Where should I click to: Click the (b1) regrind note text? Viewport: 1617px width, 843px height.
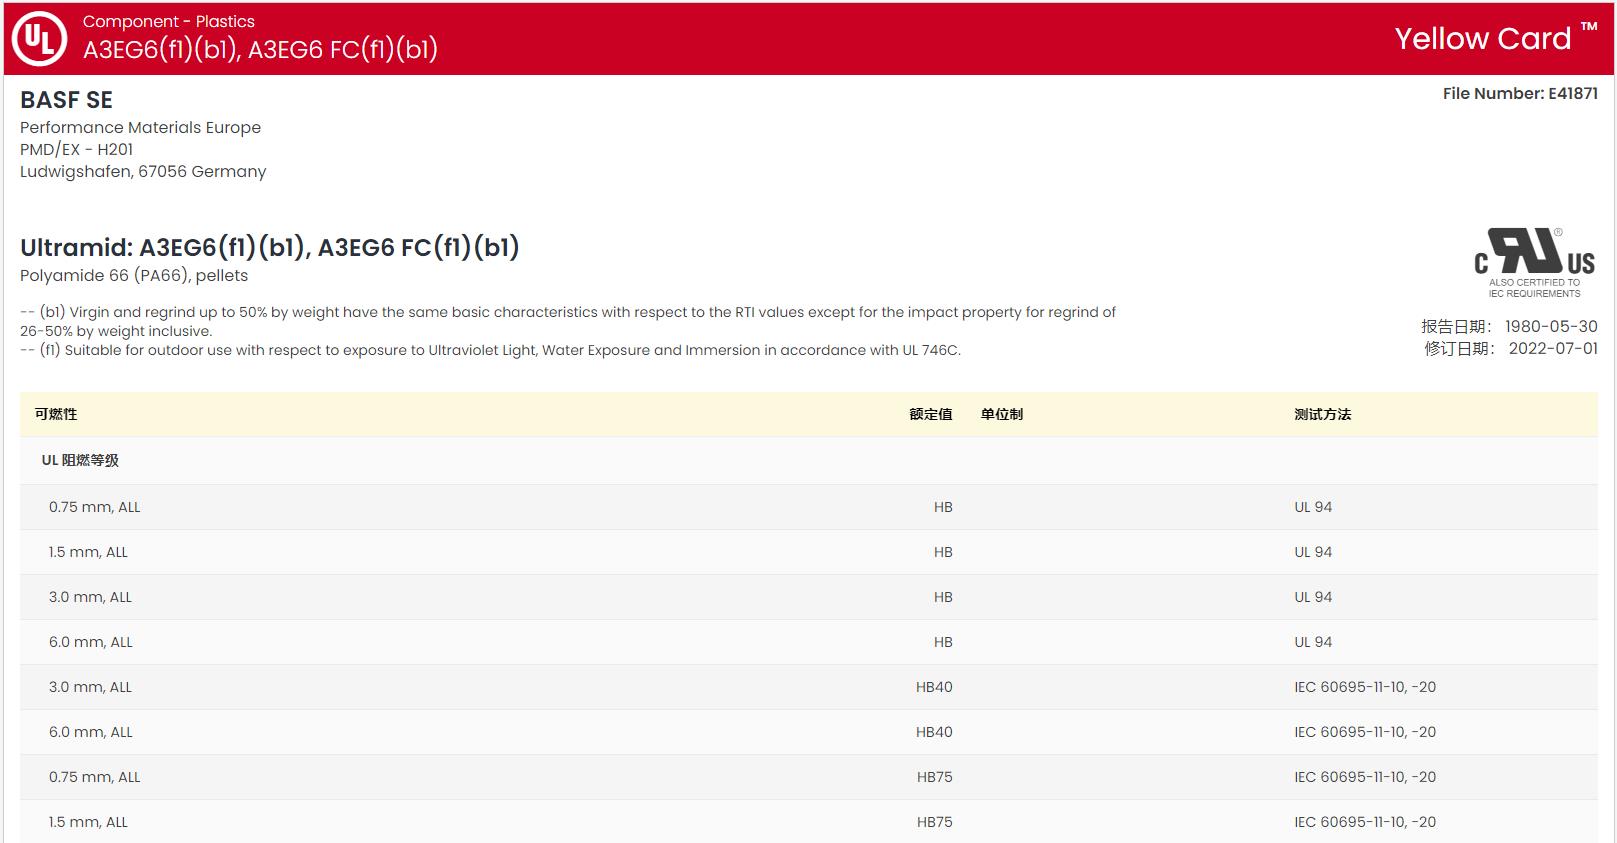click(x=568, y=321)
